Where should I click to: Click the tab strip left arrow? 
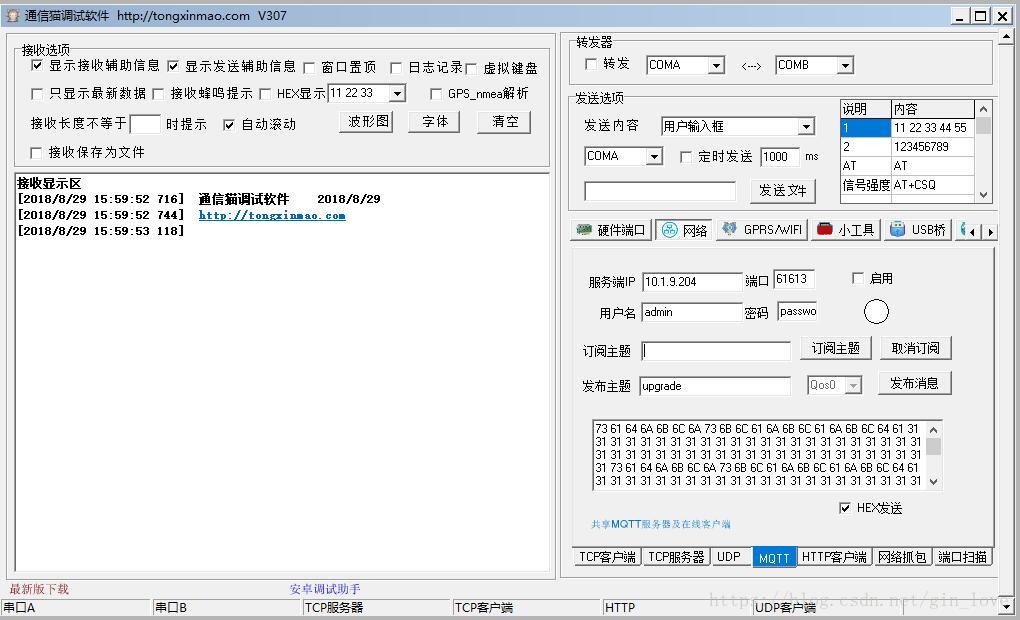point(973,232)
